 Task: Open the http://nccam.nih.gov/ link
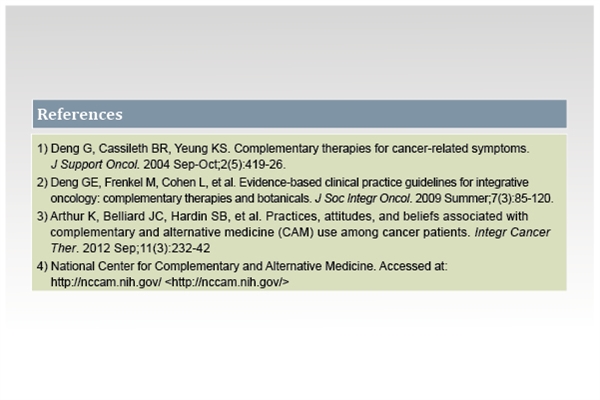pos(106,282)
